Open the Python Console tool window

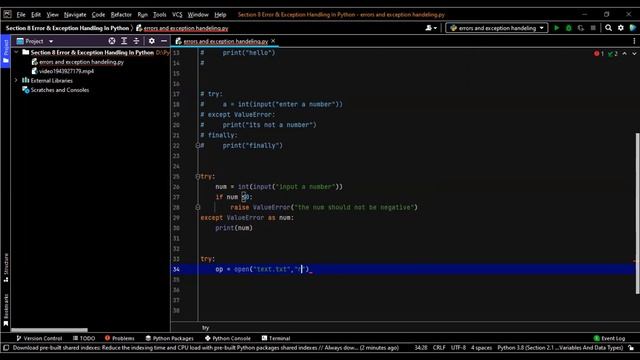(228, 338)
